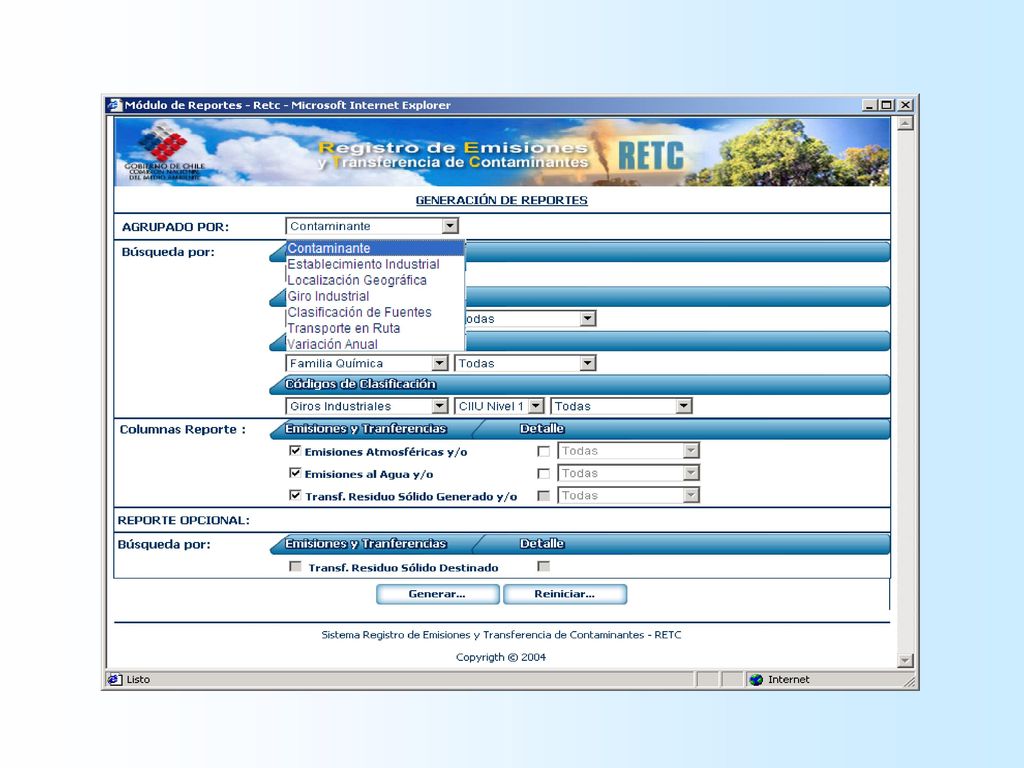The height and width of the screenshot is (768, 1024).
Task: Click the Generar... button
Action: [x=438, y=594]
